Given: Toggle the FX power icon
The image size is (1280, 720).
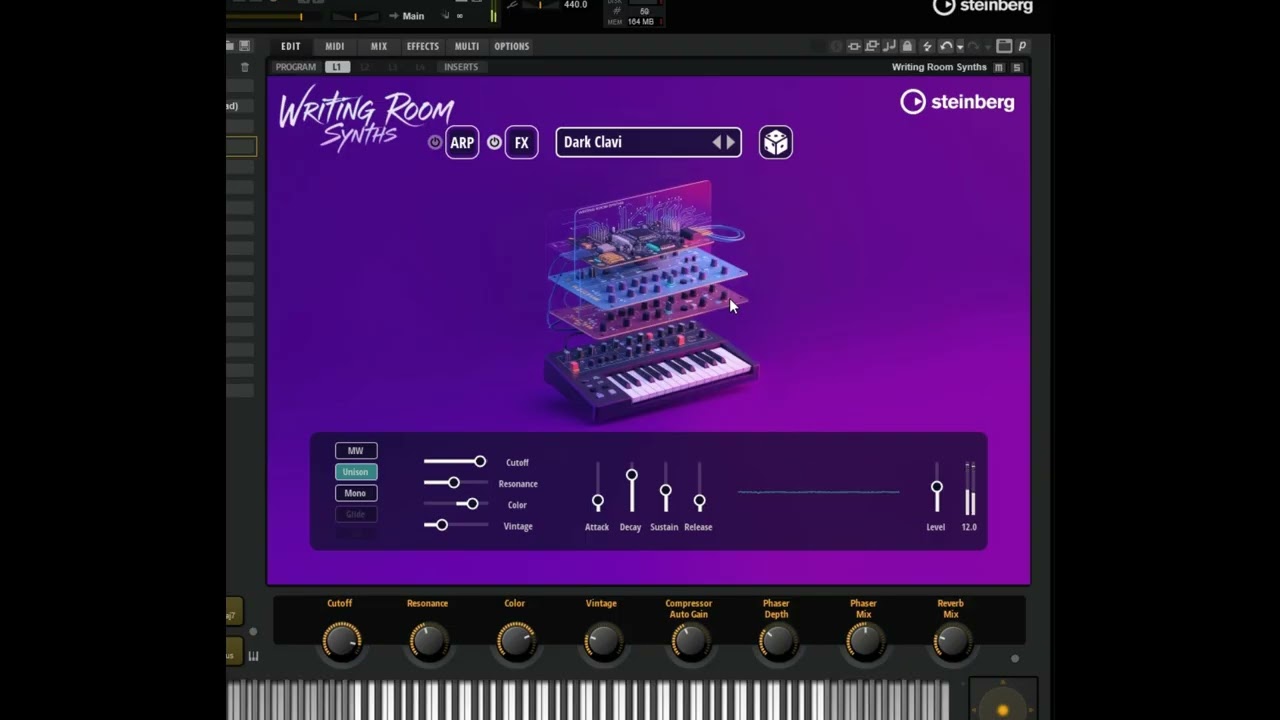Looking at the screenshot, I should [494, 142].
